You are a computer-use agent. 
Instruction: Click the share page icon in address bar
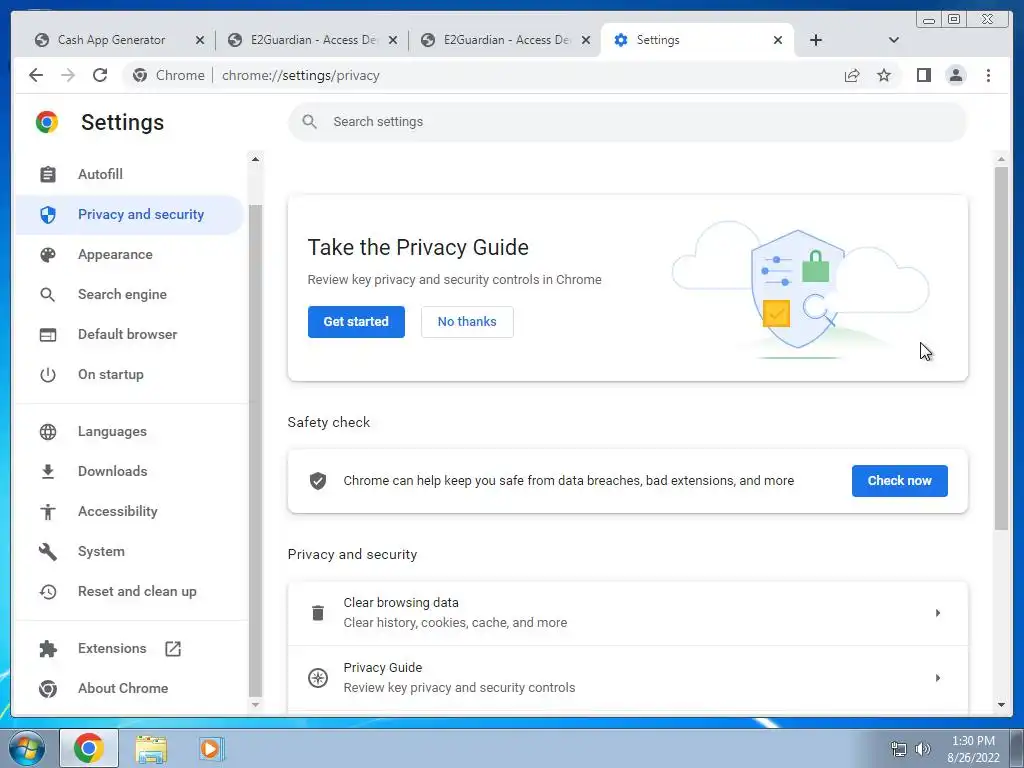coord(852,75)
